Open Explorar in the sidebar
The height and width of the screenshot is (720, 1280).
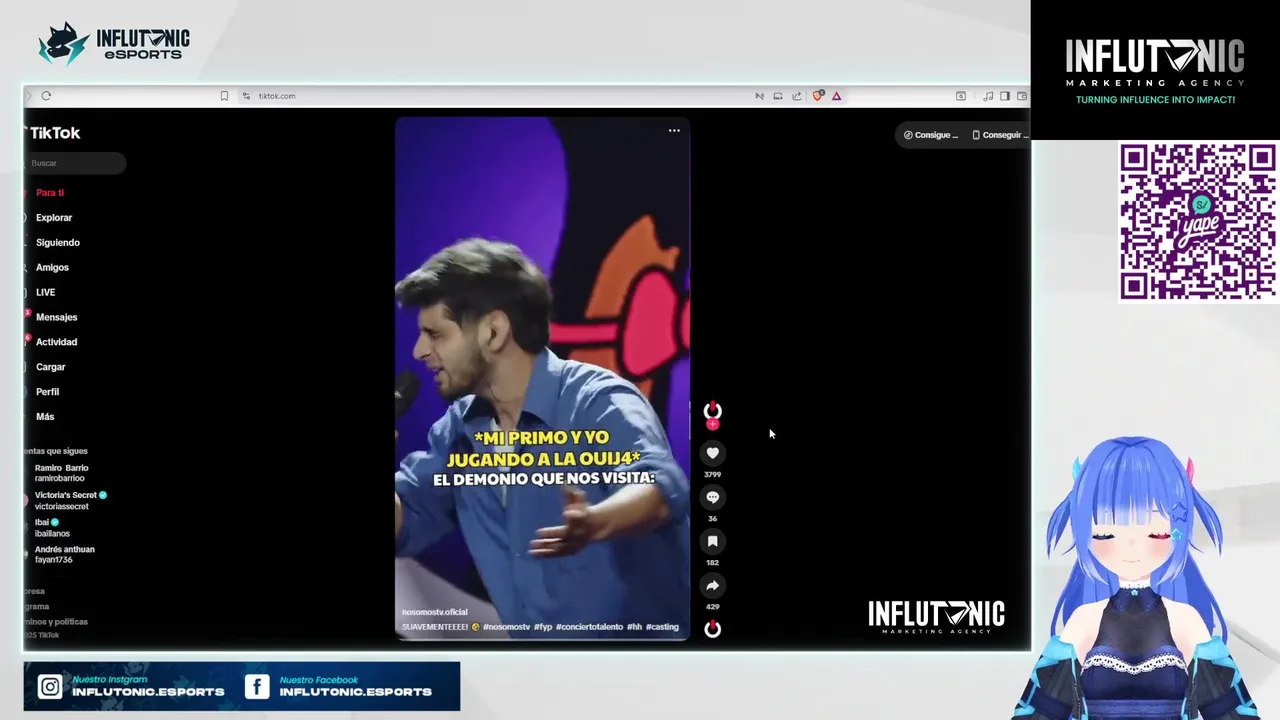pos(54,217)
